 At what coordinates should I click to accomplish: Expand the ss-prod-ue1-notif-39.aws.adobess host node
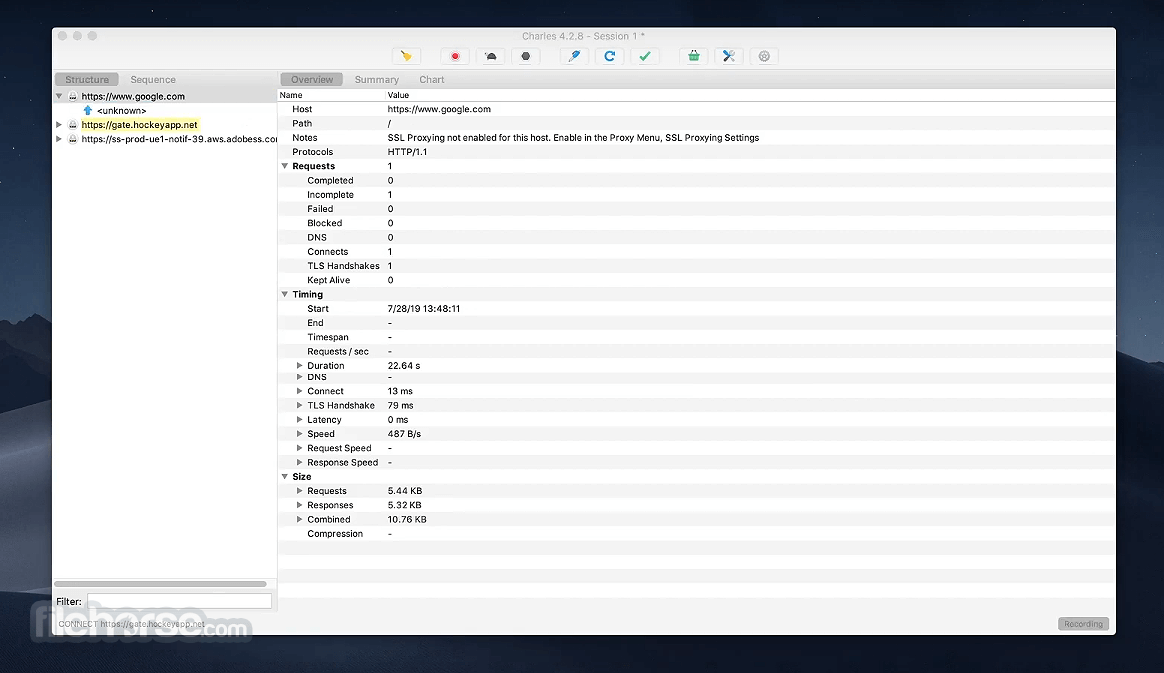59,139
